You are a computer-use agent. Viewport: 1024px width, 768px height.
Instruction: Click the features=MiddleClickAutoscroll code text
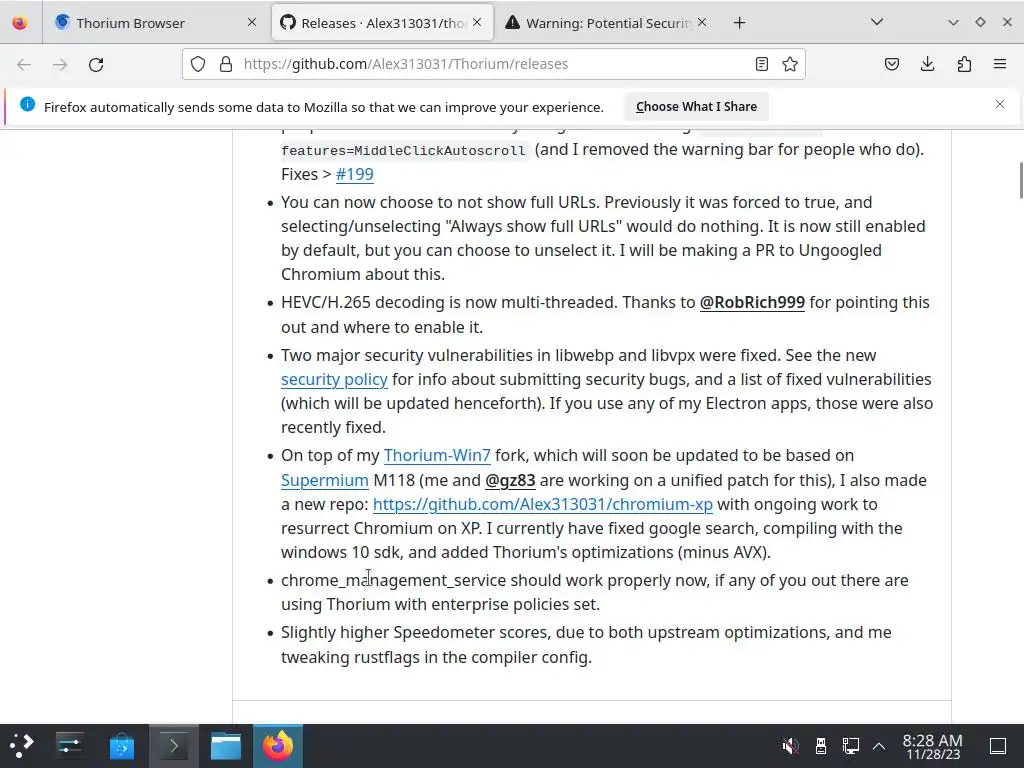point(404,151)
